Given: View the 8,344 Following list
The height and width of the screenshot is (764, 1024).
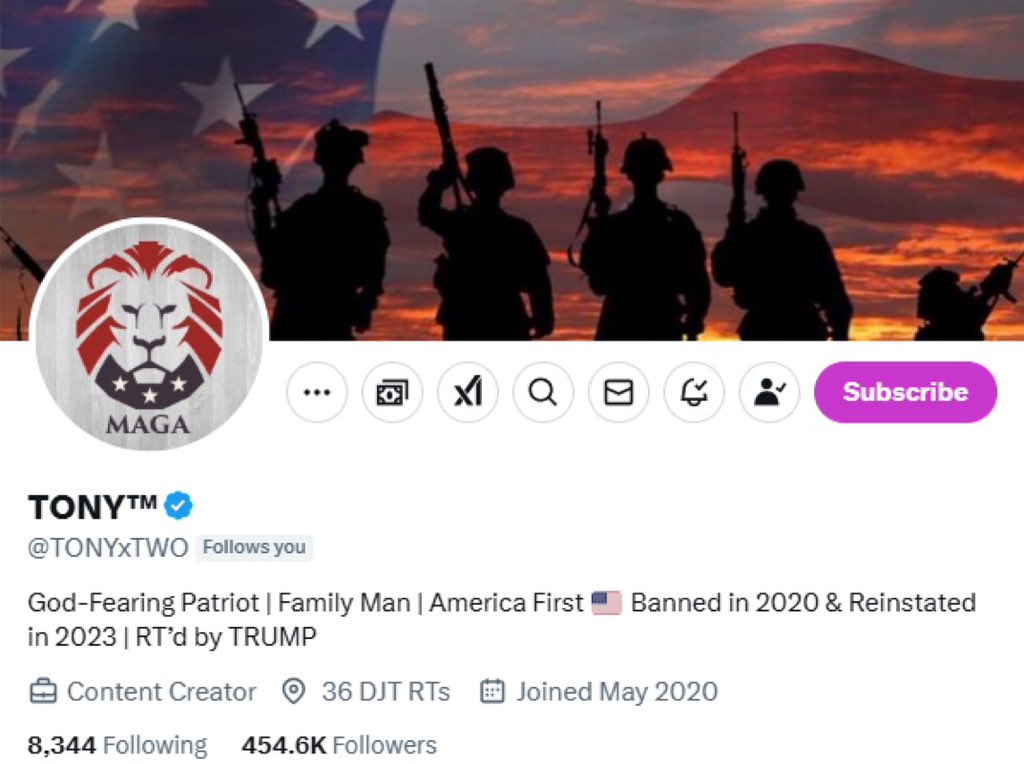Looking at the screenshot, I should (x=117, y=745).
